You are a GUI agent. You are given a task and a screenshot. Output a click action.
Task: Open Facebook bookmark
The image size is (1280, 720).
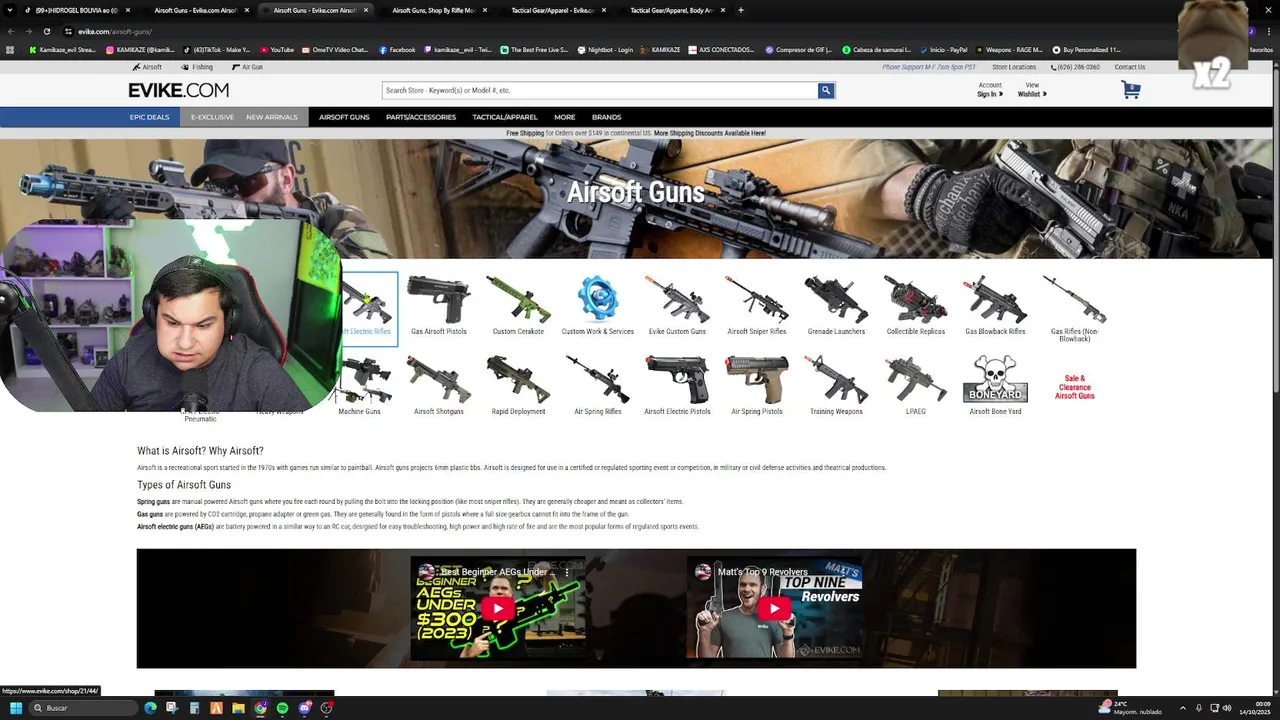point(397,49)
